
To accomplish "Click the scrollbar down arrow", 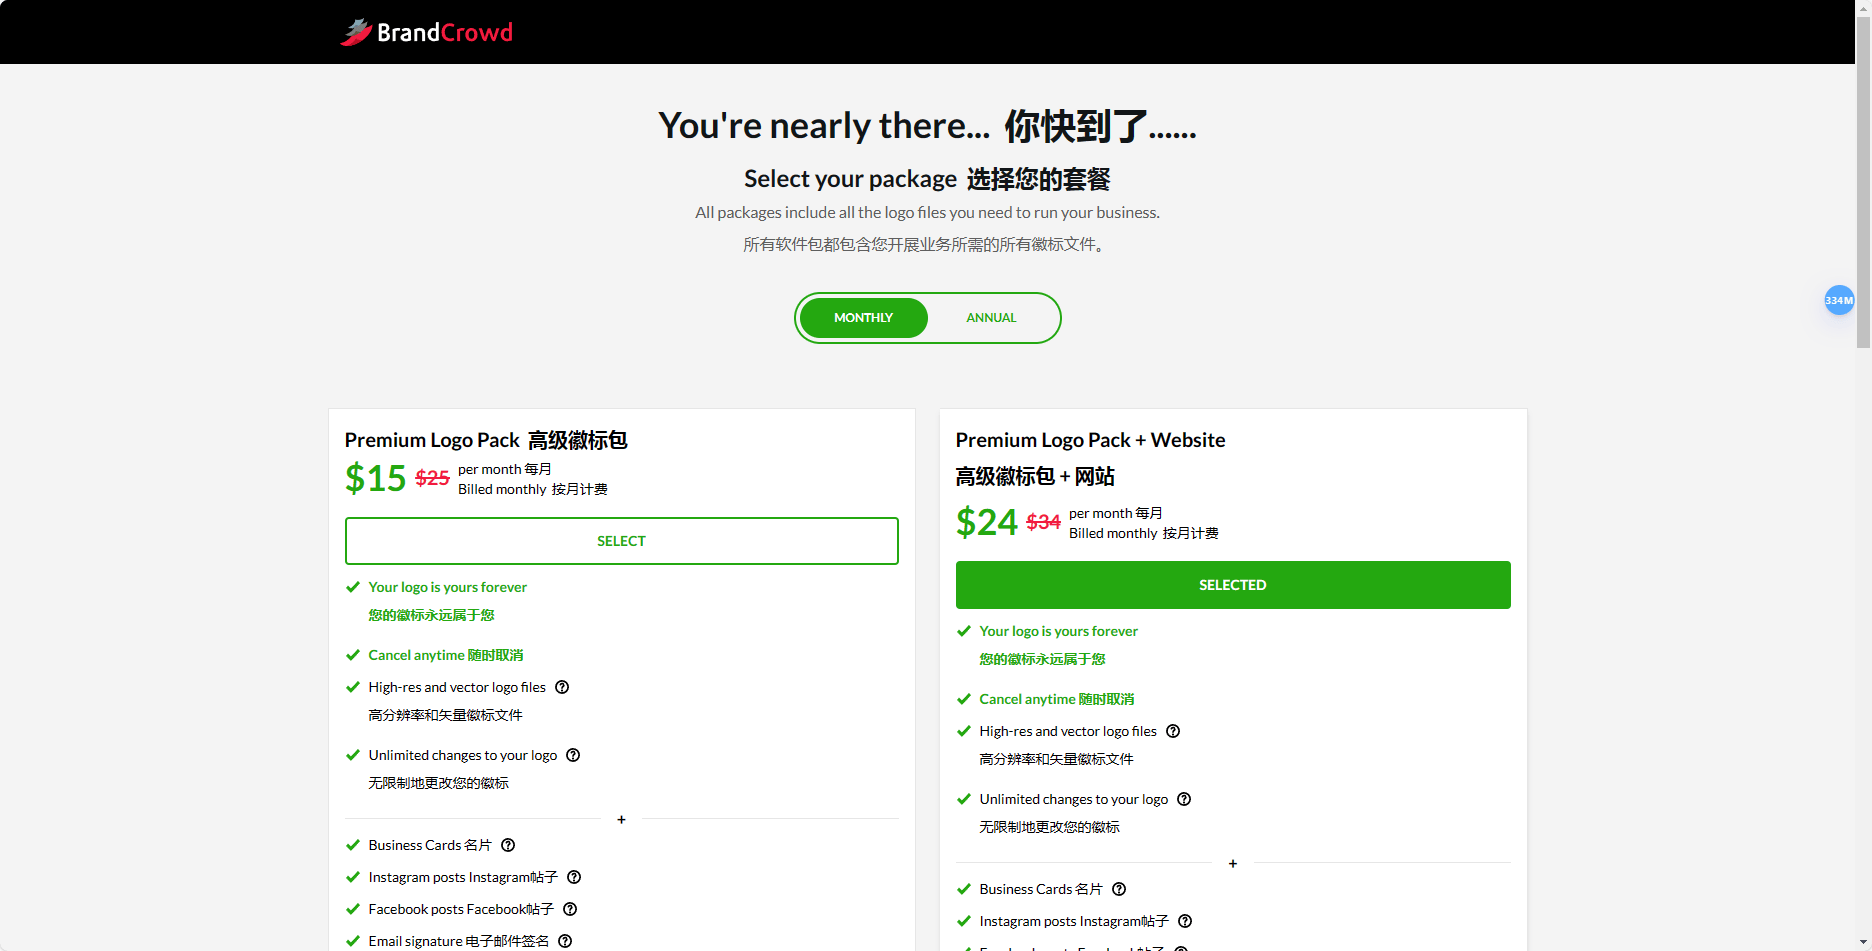I will tap(1863, 943).
